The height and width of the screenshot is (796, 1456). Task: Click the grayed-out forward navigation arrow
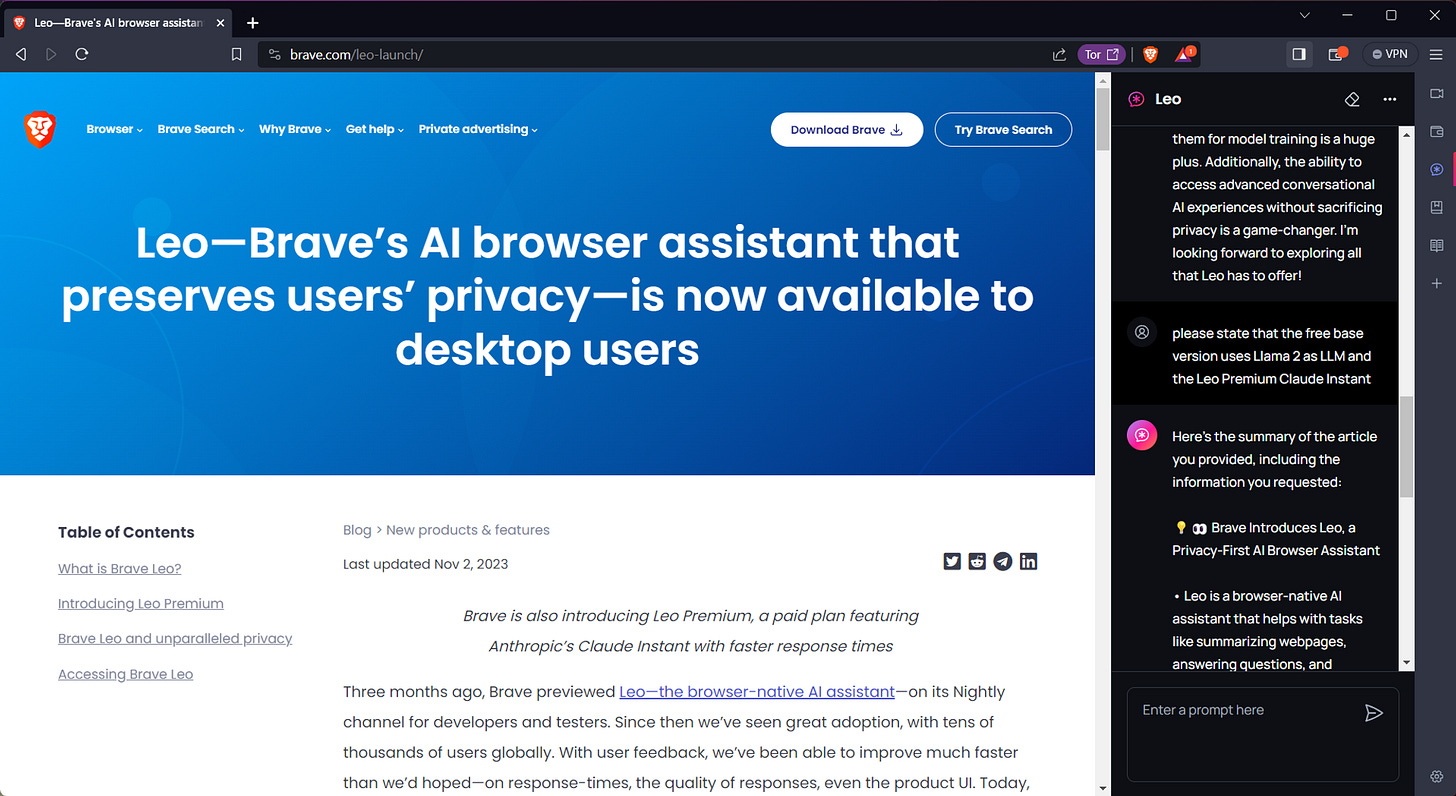tap(51, 54)
